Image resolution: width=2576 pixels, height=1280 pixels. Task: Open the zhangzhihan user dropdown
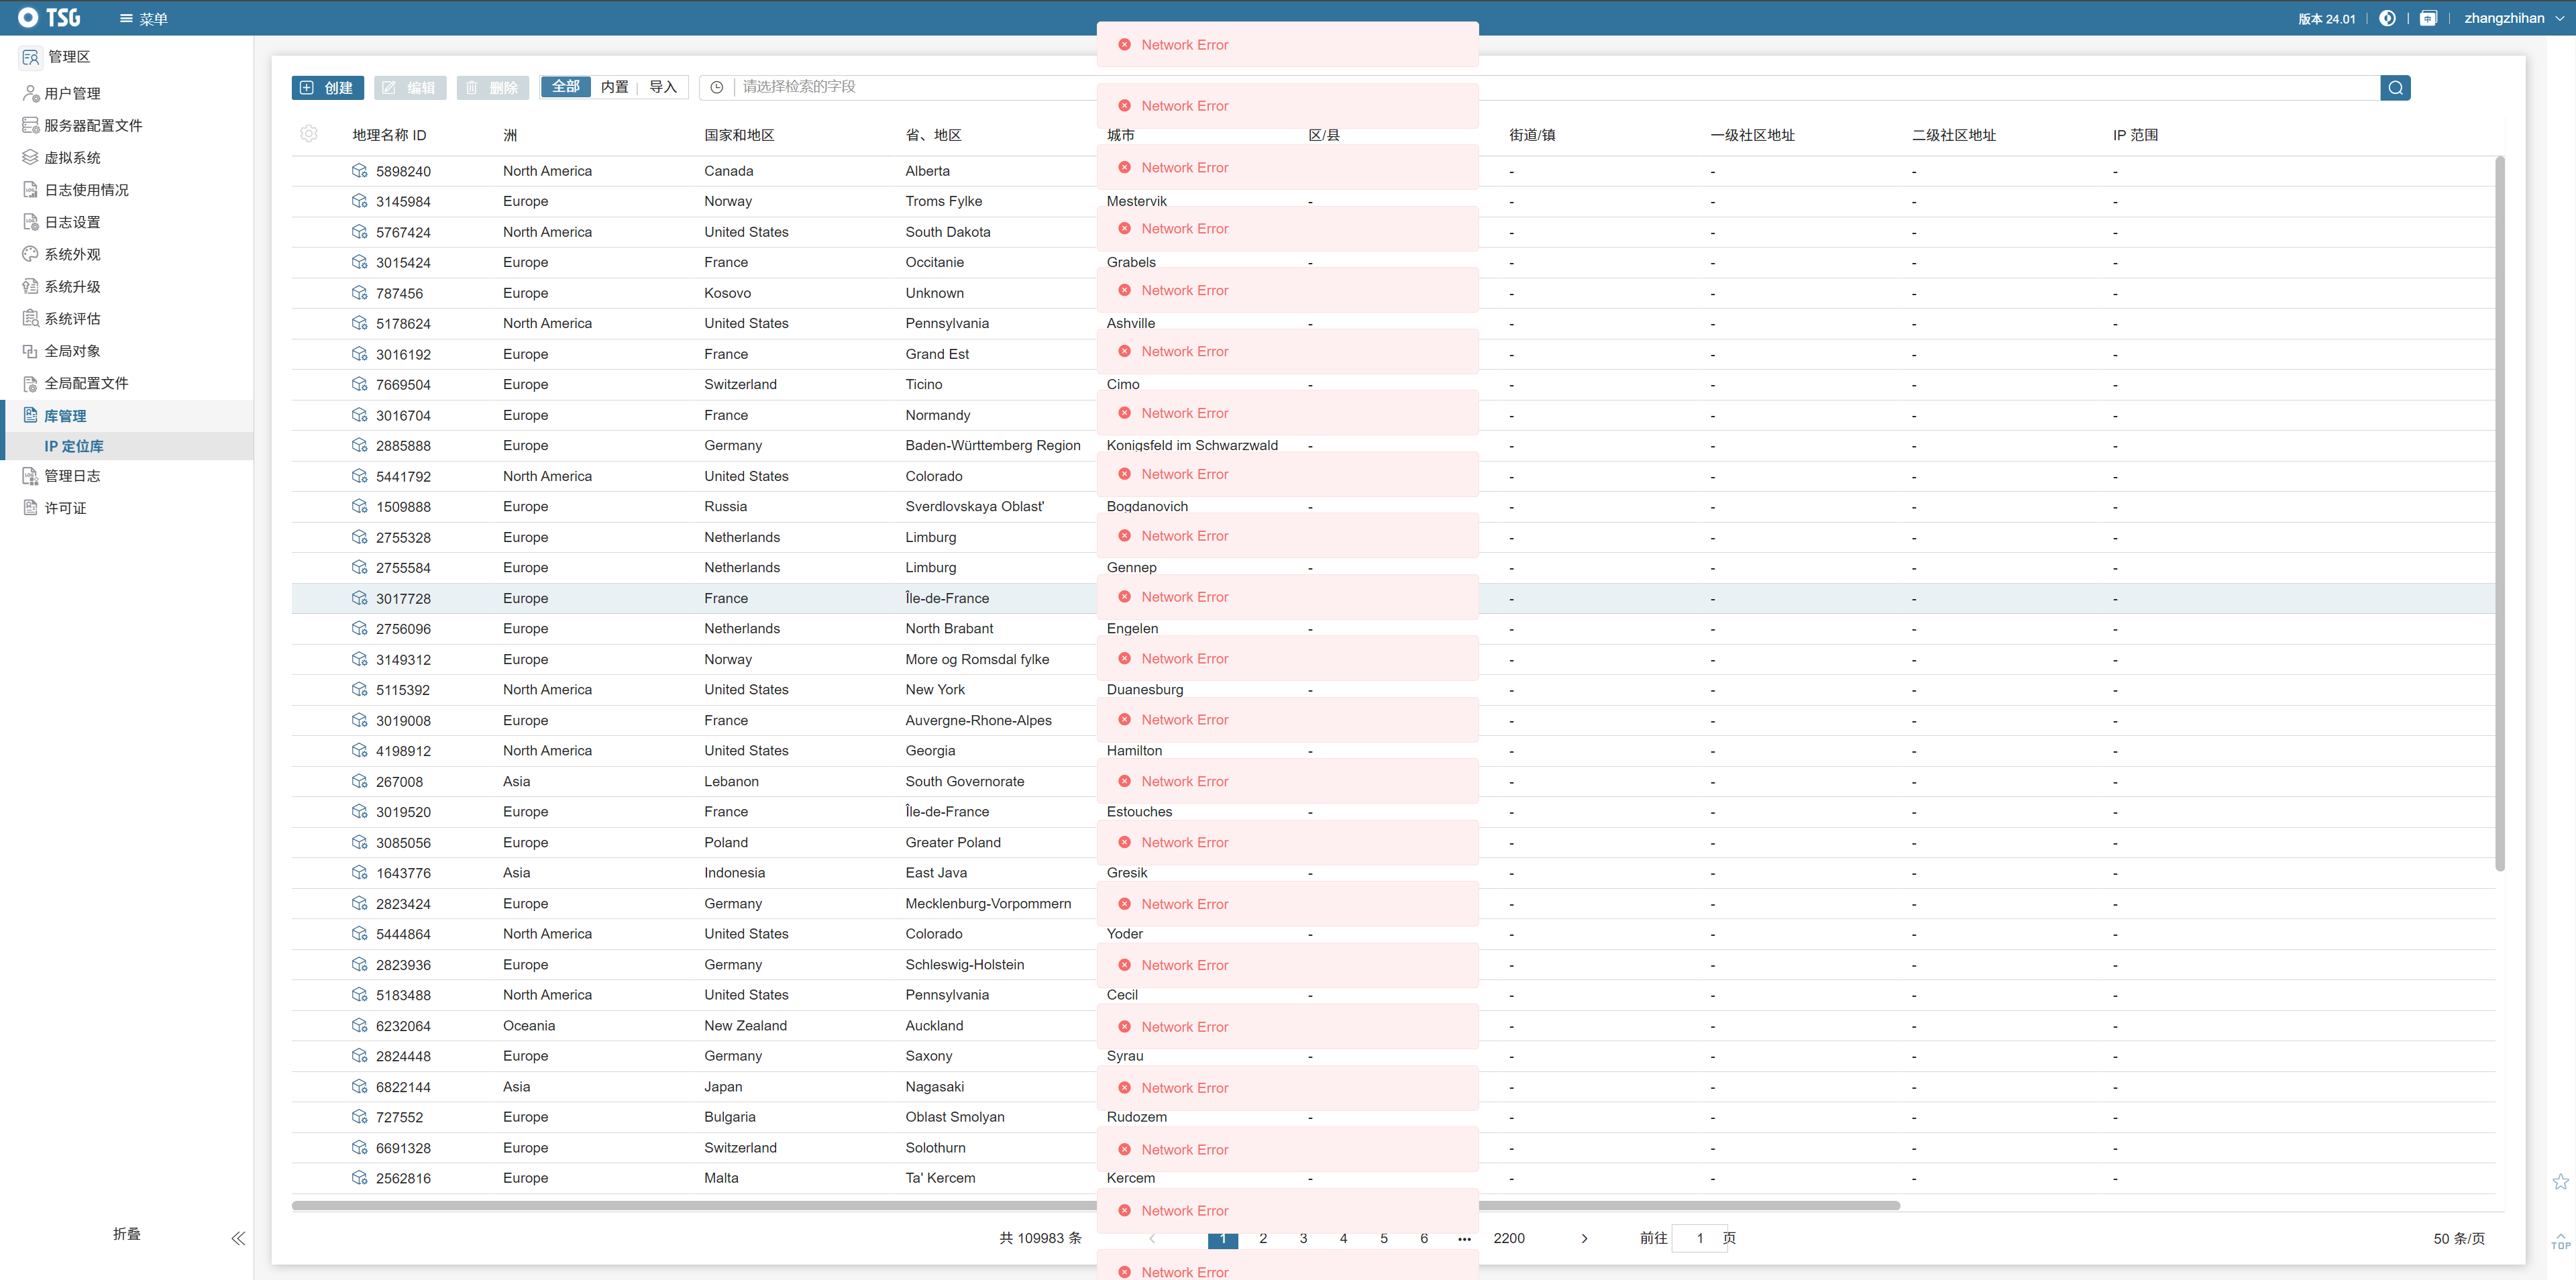pos(2513,18)
